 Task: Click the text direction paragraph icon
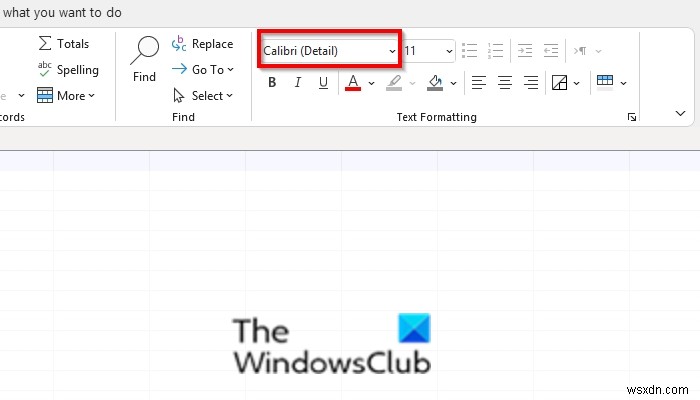click(x=579, y=51)
